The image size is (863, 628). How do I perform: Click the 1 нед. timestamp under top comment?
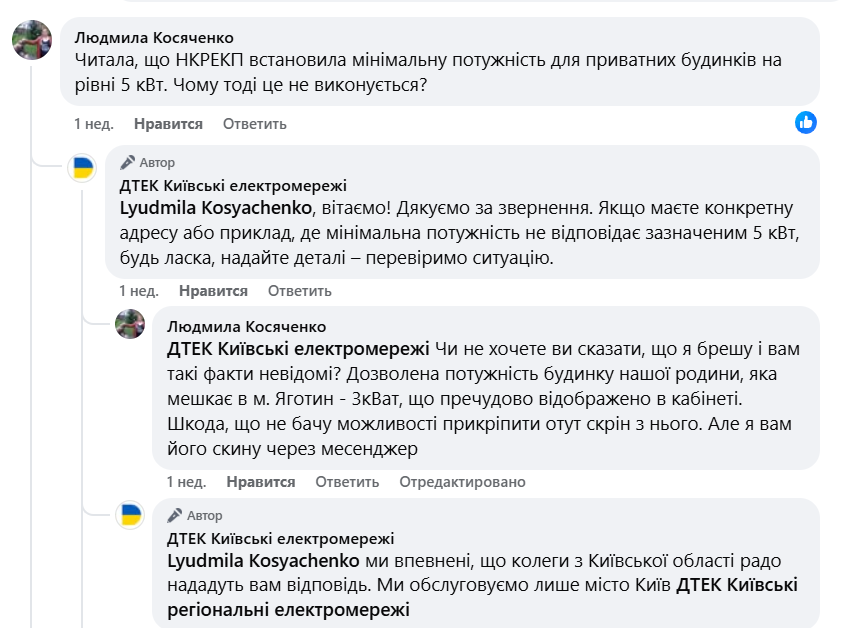(x=94, y=124)
